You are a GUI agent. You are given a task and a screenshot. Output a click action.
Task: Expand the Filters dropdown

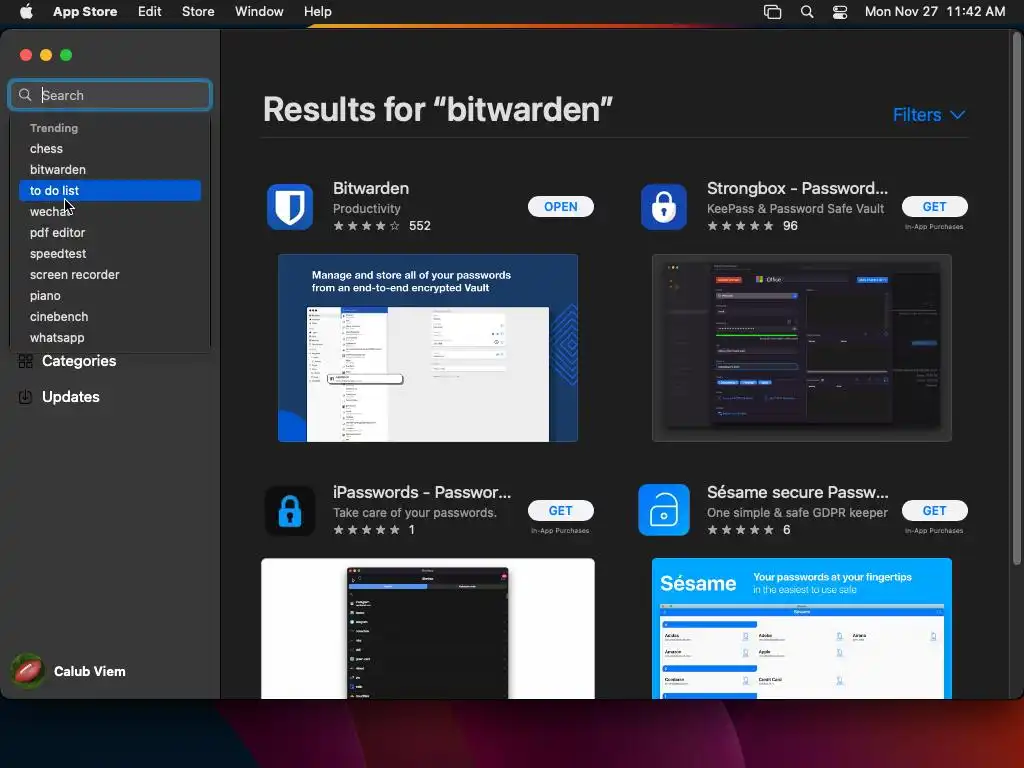[929, 115]
